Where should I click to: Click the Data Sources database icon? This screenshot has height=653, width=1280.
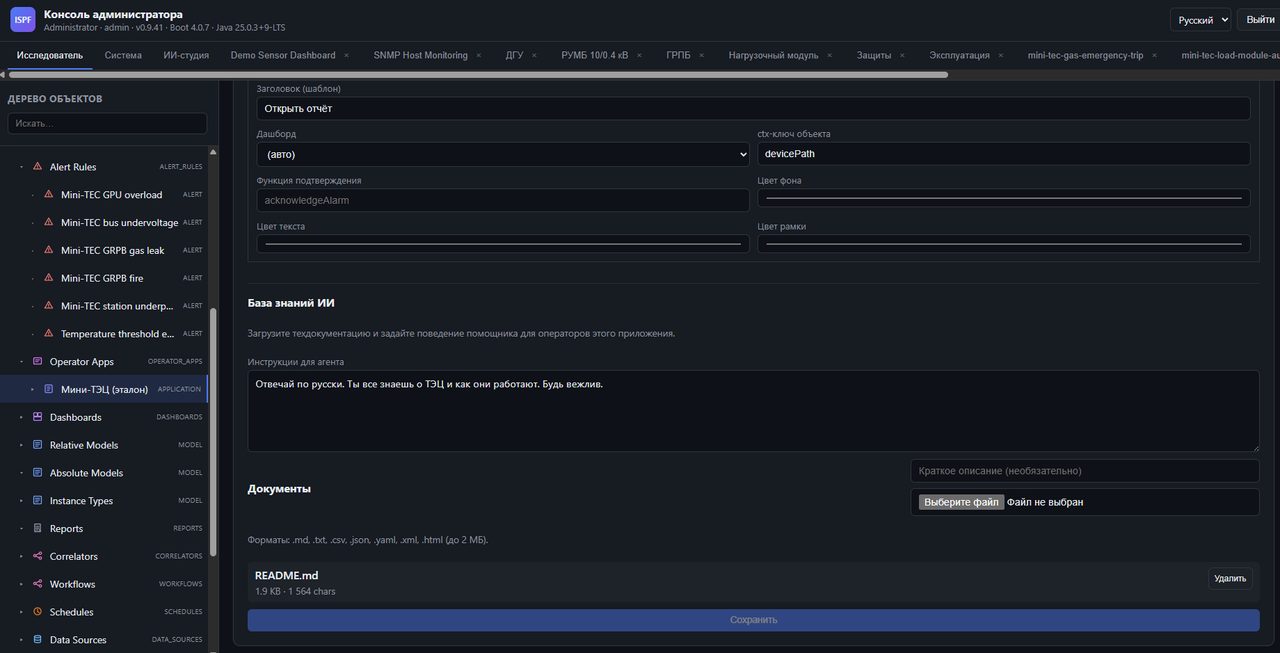pyautogui.click(x=38, y=640)
